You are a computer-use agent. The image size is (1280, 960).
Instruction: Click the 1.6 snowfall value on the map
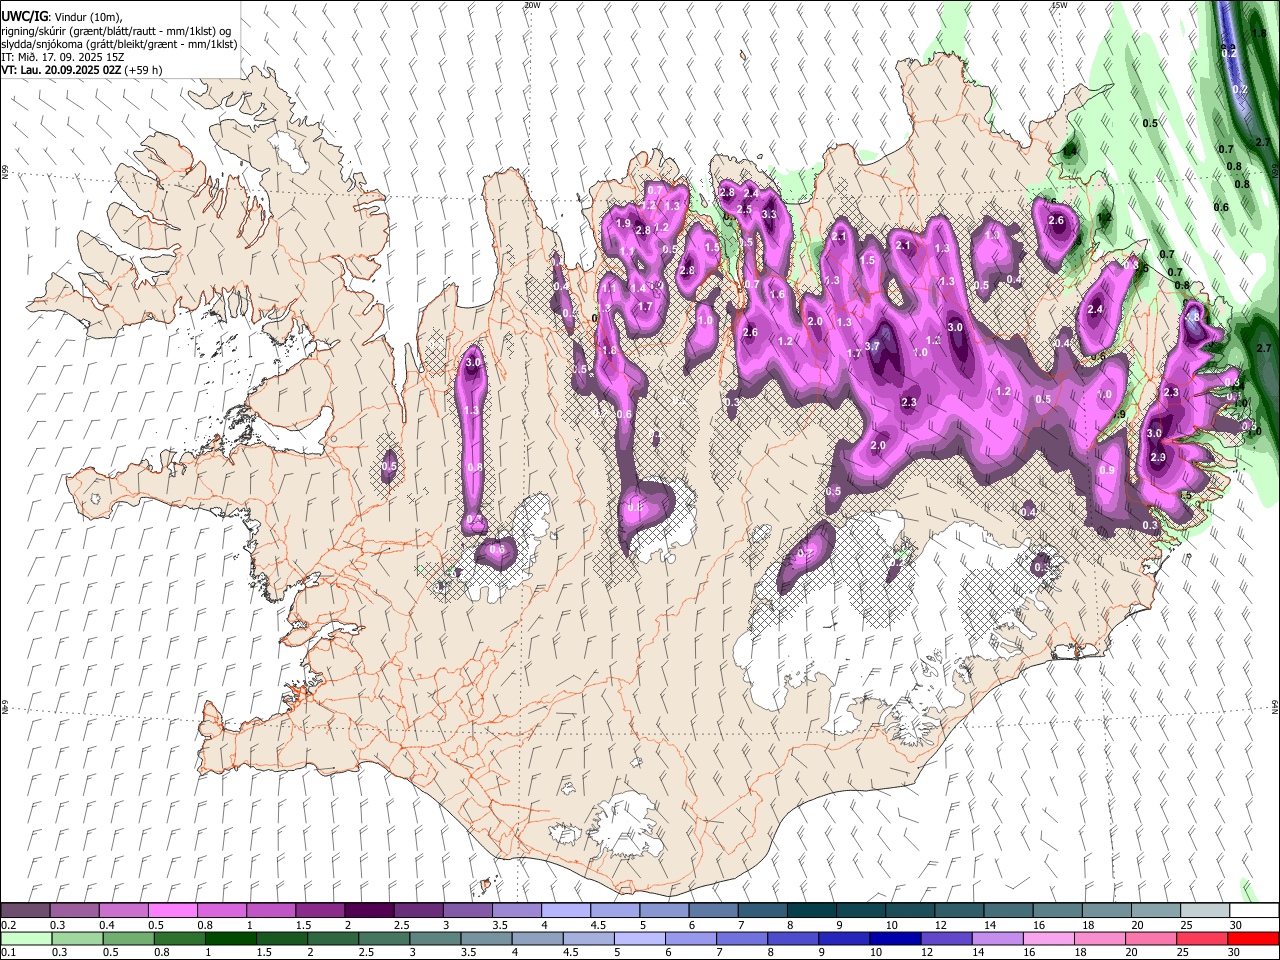pos(777,294)
